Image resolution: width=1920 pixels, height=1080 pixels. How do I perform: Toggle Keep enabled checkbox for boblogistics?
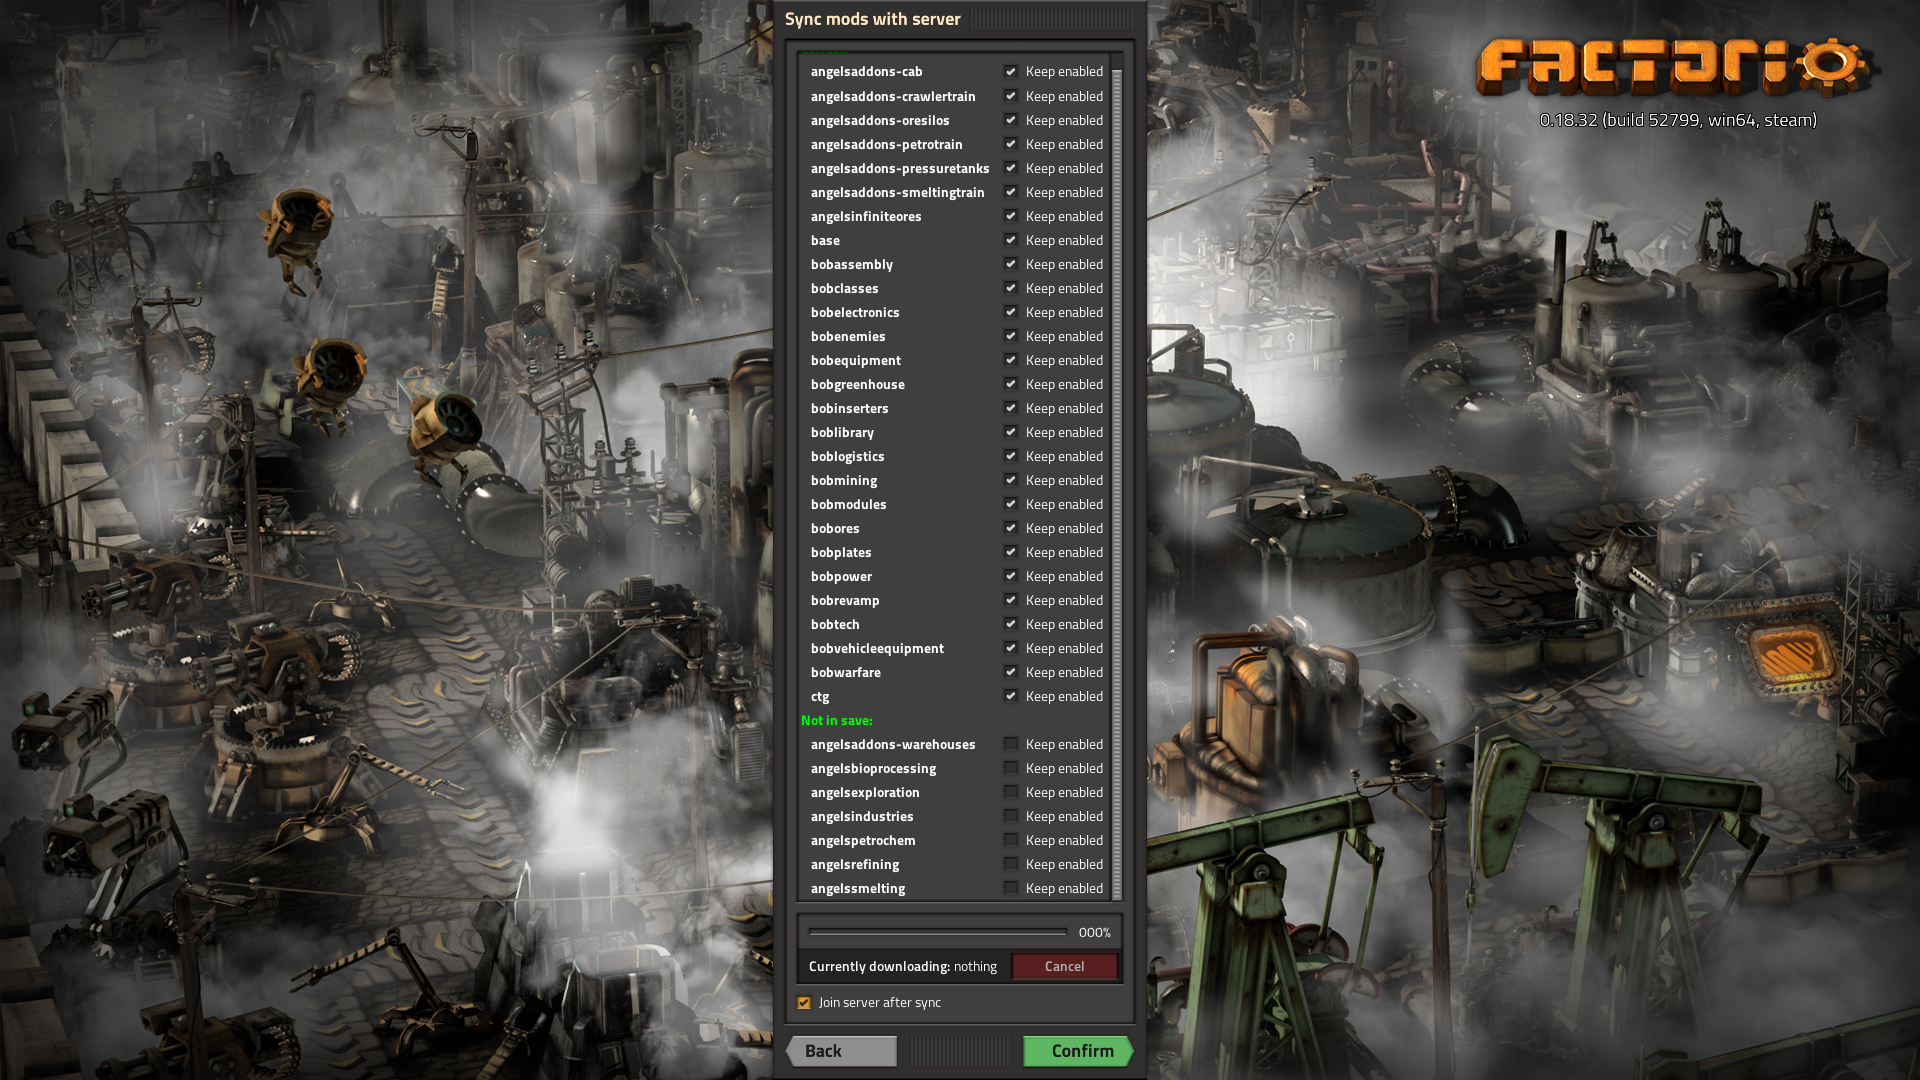1011,456
